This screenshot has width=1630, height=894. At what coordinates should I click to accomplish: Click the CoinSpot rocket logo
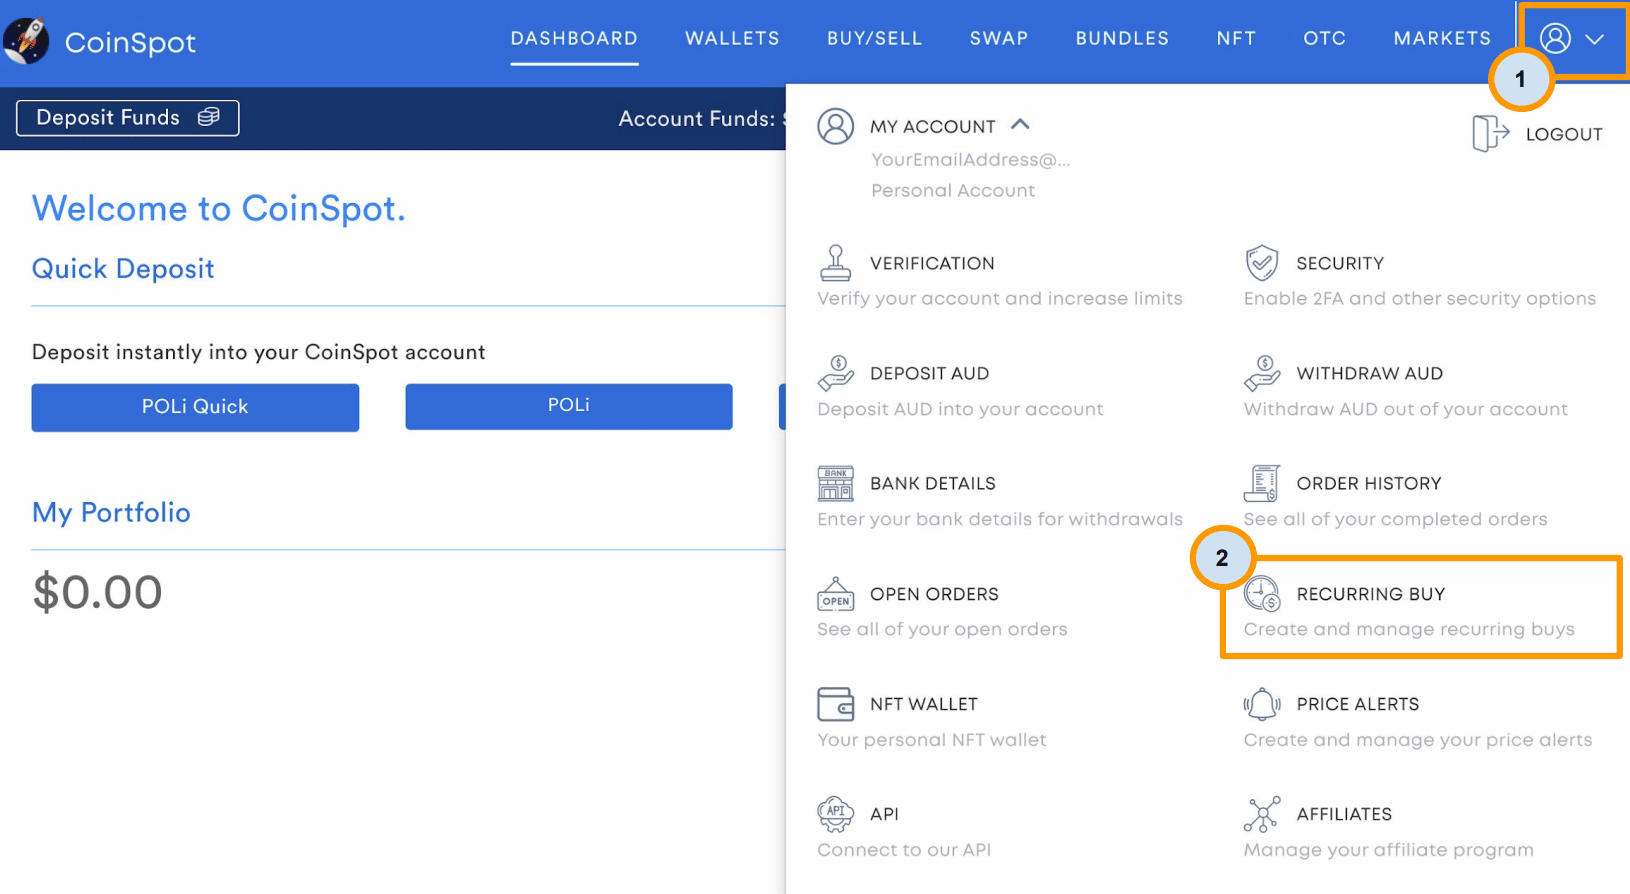point(27,41)
